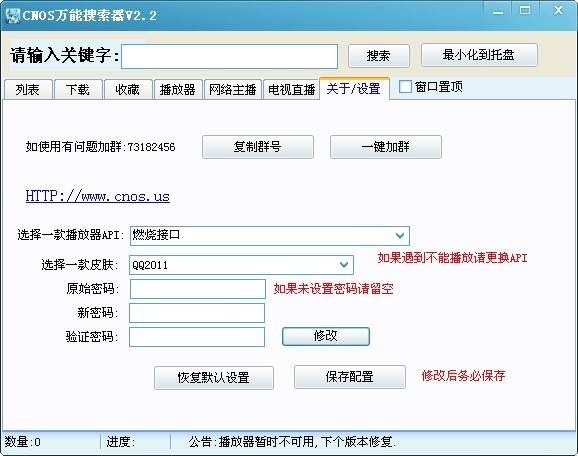Image resolution: width=578 pixels, height=456 pixels.
Task: Go to the 收藏 tab
Action: (x=128, y=89)
